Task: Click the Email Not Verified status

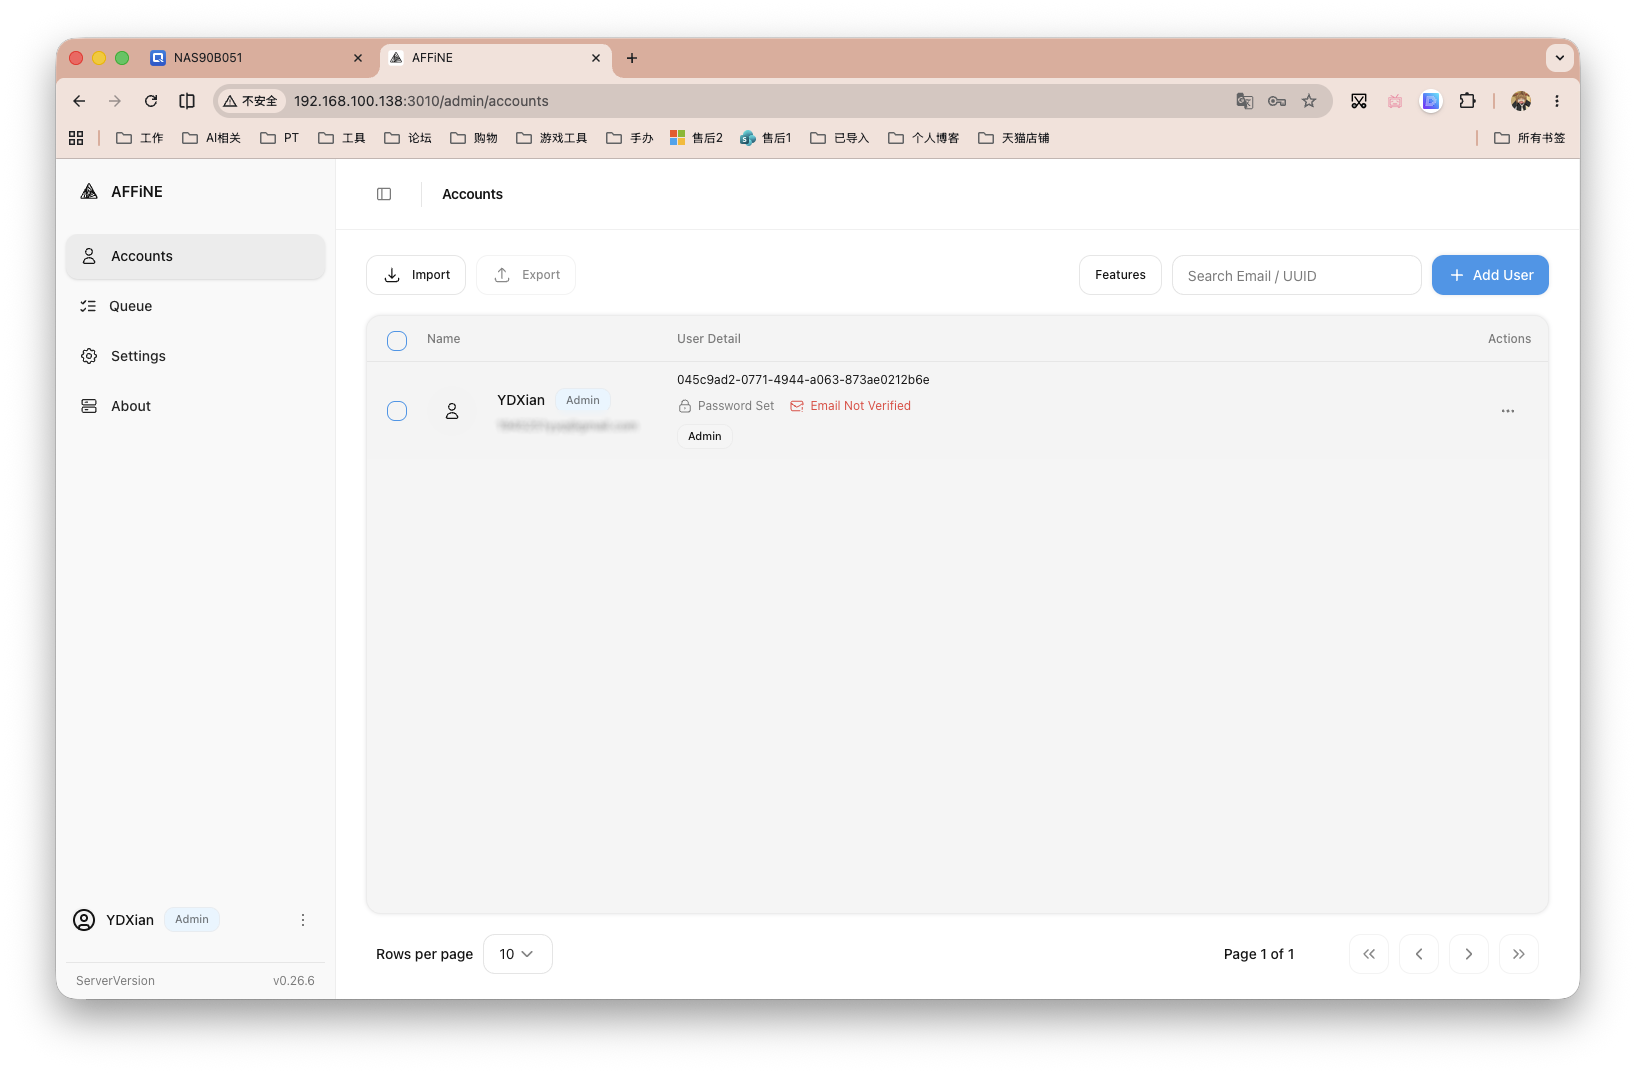Action: pyautogui.click(x=851, y=406)
